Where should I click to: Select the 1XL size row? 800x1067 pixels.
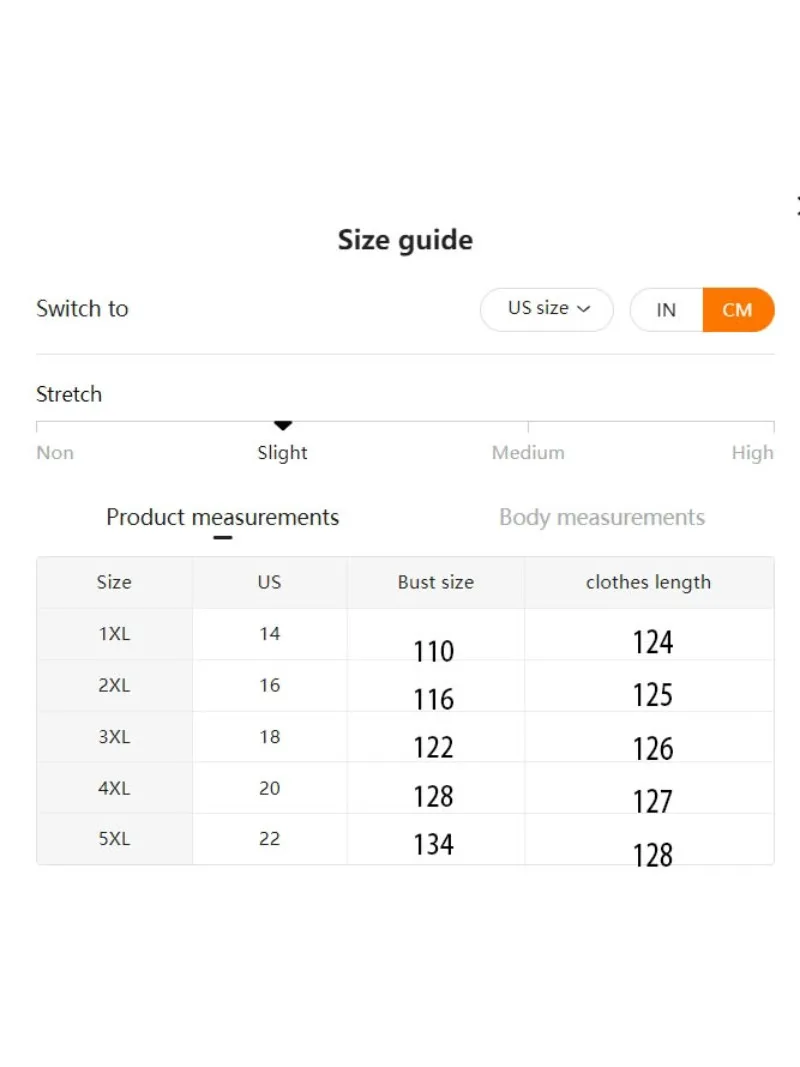click(405, 634)
